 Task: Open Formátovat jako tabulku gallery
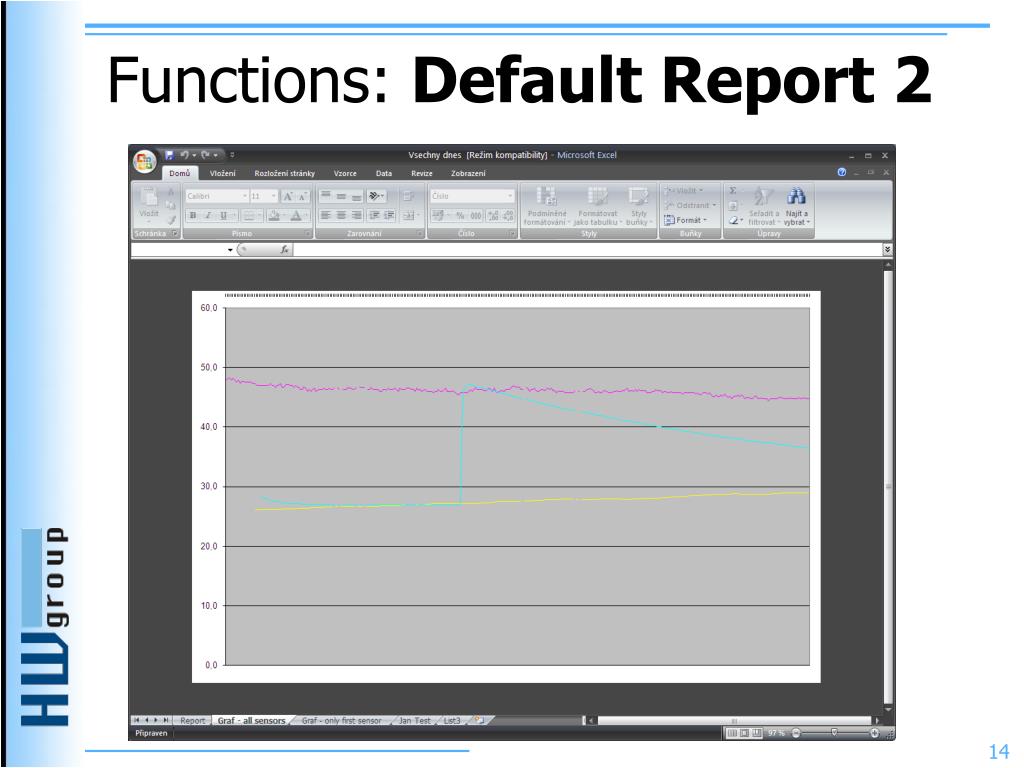598,206
